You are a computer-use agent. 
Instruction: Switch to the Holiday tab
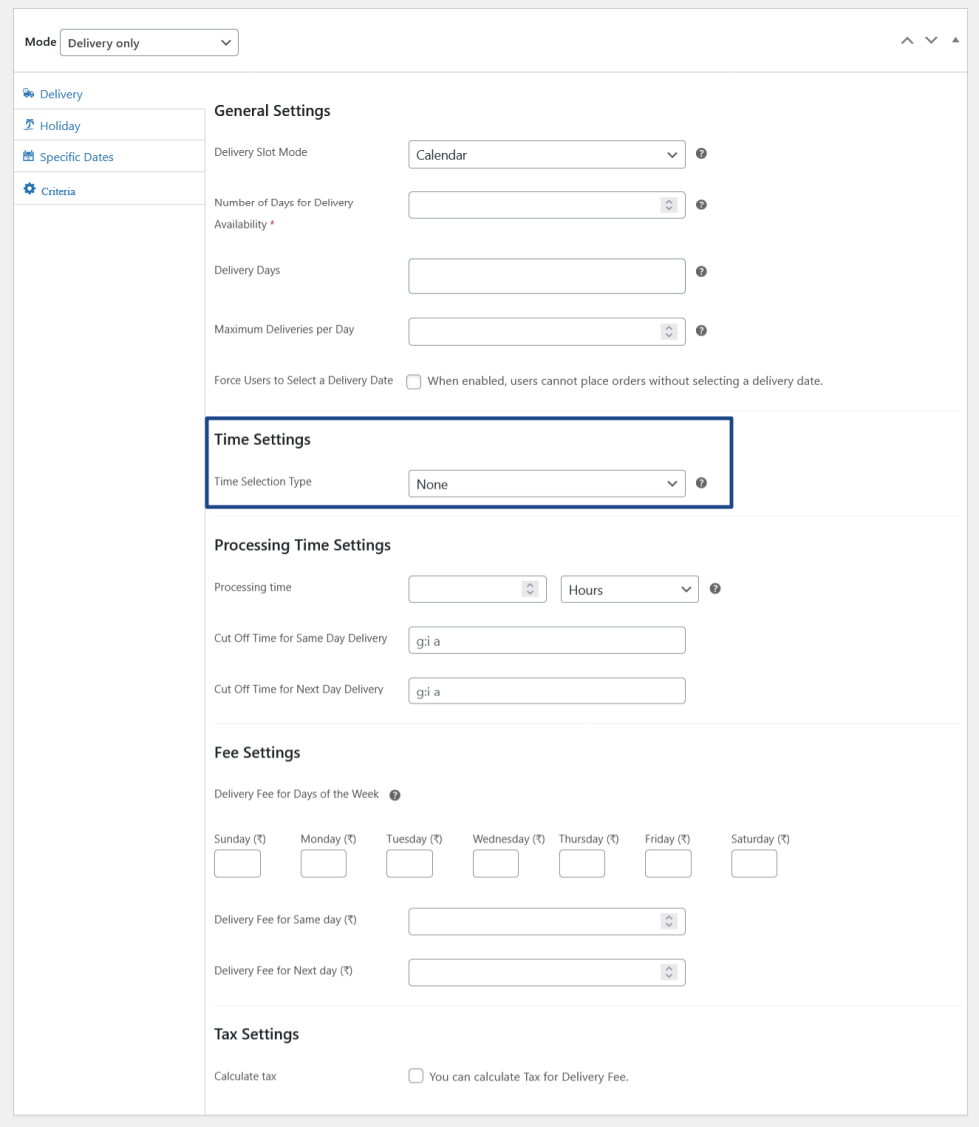pyautogui.click(x=60, y=126)
